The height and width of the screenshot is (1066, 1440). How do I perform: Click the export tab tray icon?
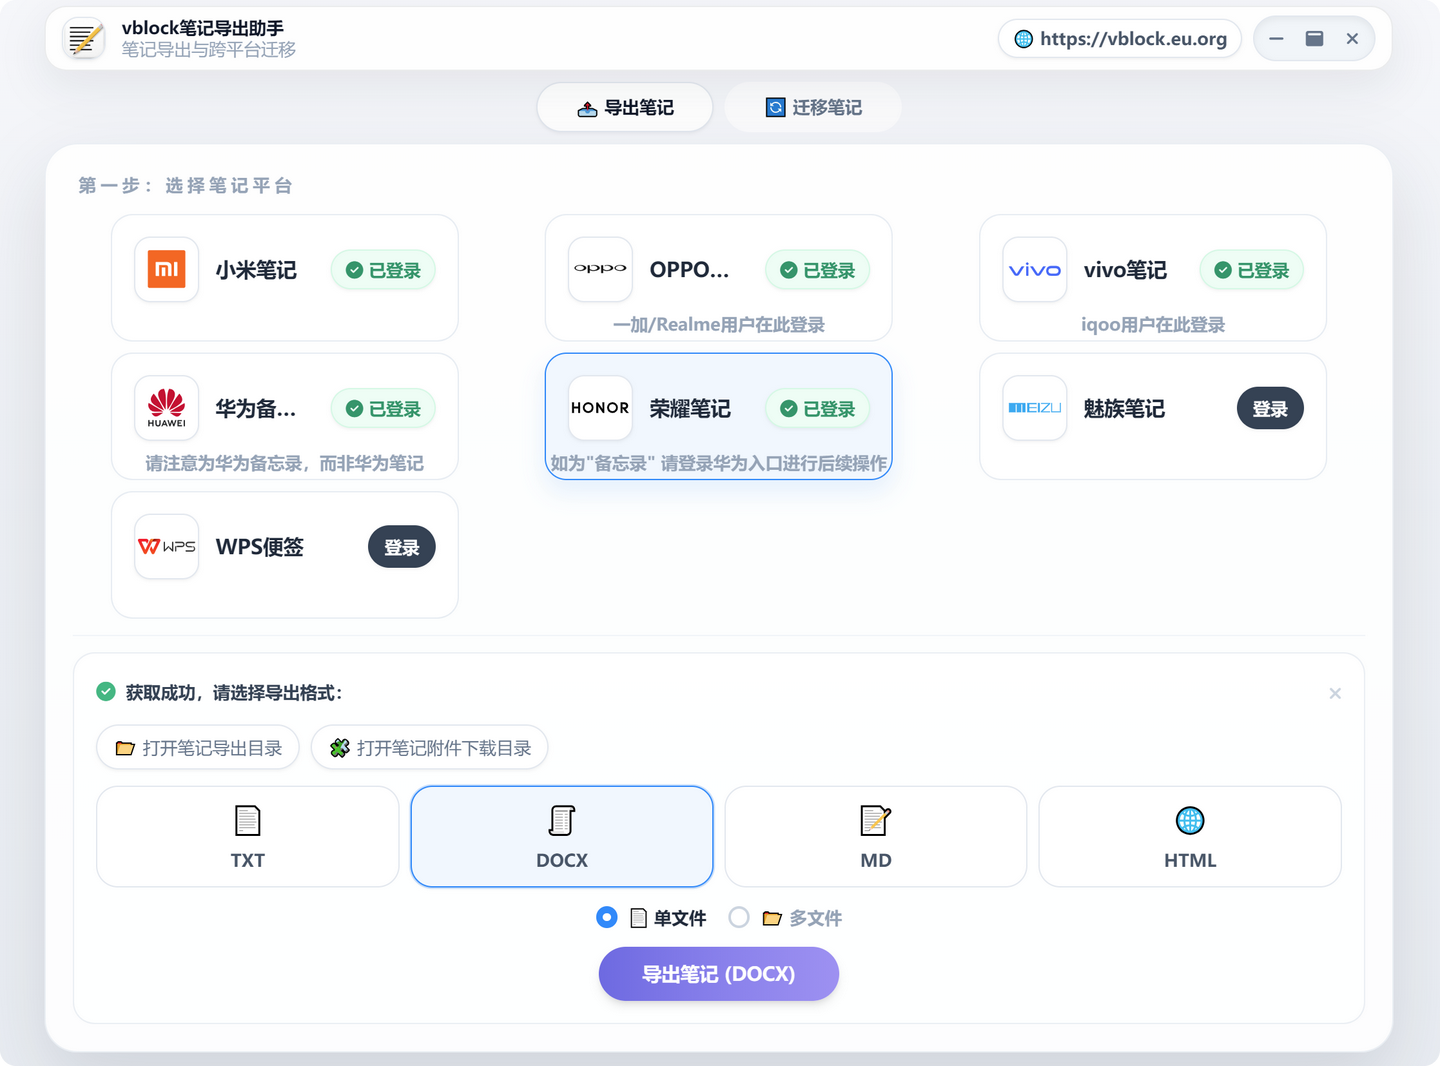tap(587, 108)
